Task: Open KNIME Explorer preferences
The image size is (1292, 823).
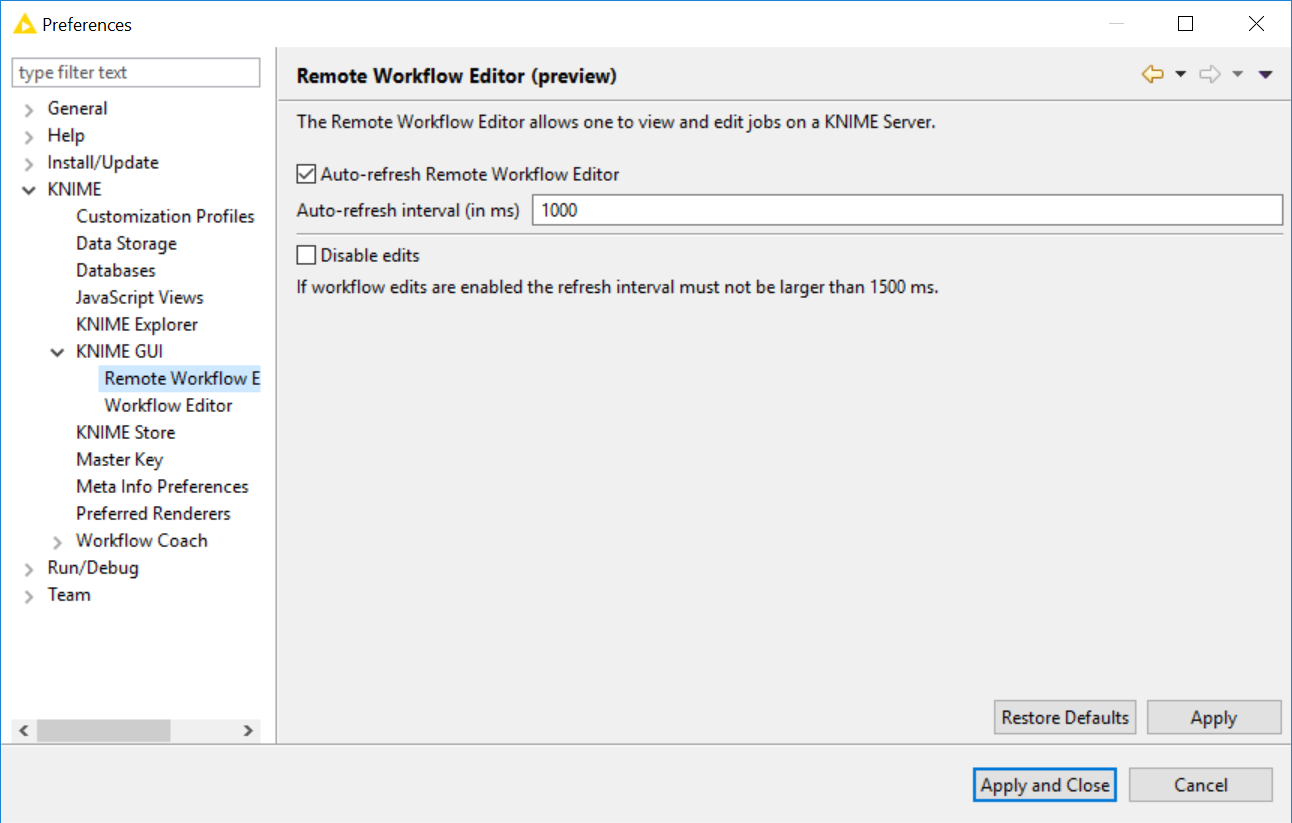Action: tap(137, 324)
